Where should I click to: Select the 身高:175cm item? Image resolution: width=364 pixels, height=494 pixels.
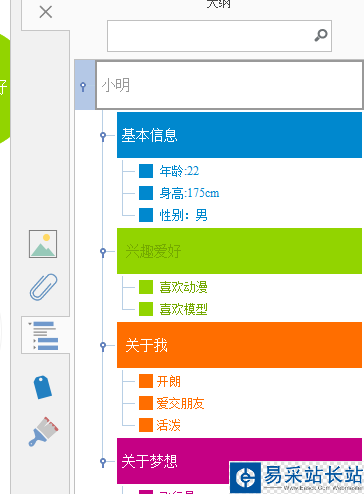(189, 193)
